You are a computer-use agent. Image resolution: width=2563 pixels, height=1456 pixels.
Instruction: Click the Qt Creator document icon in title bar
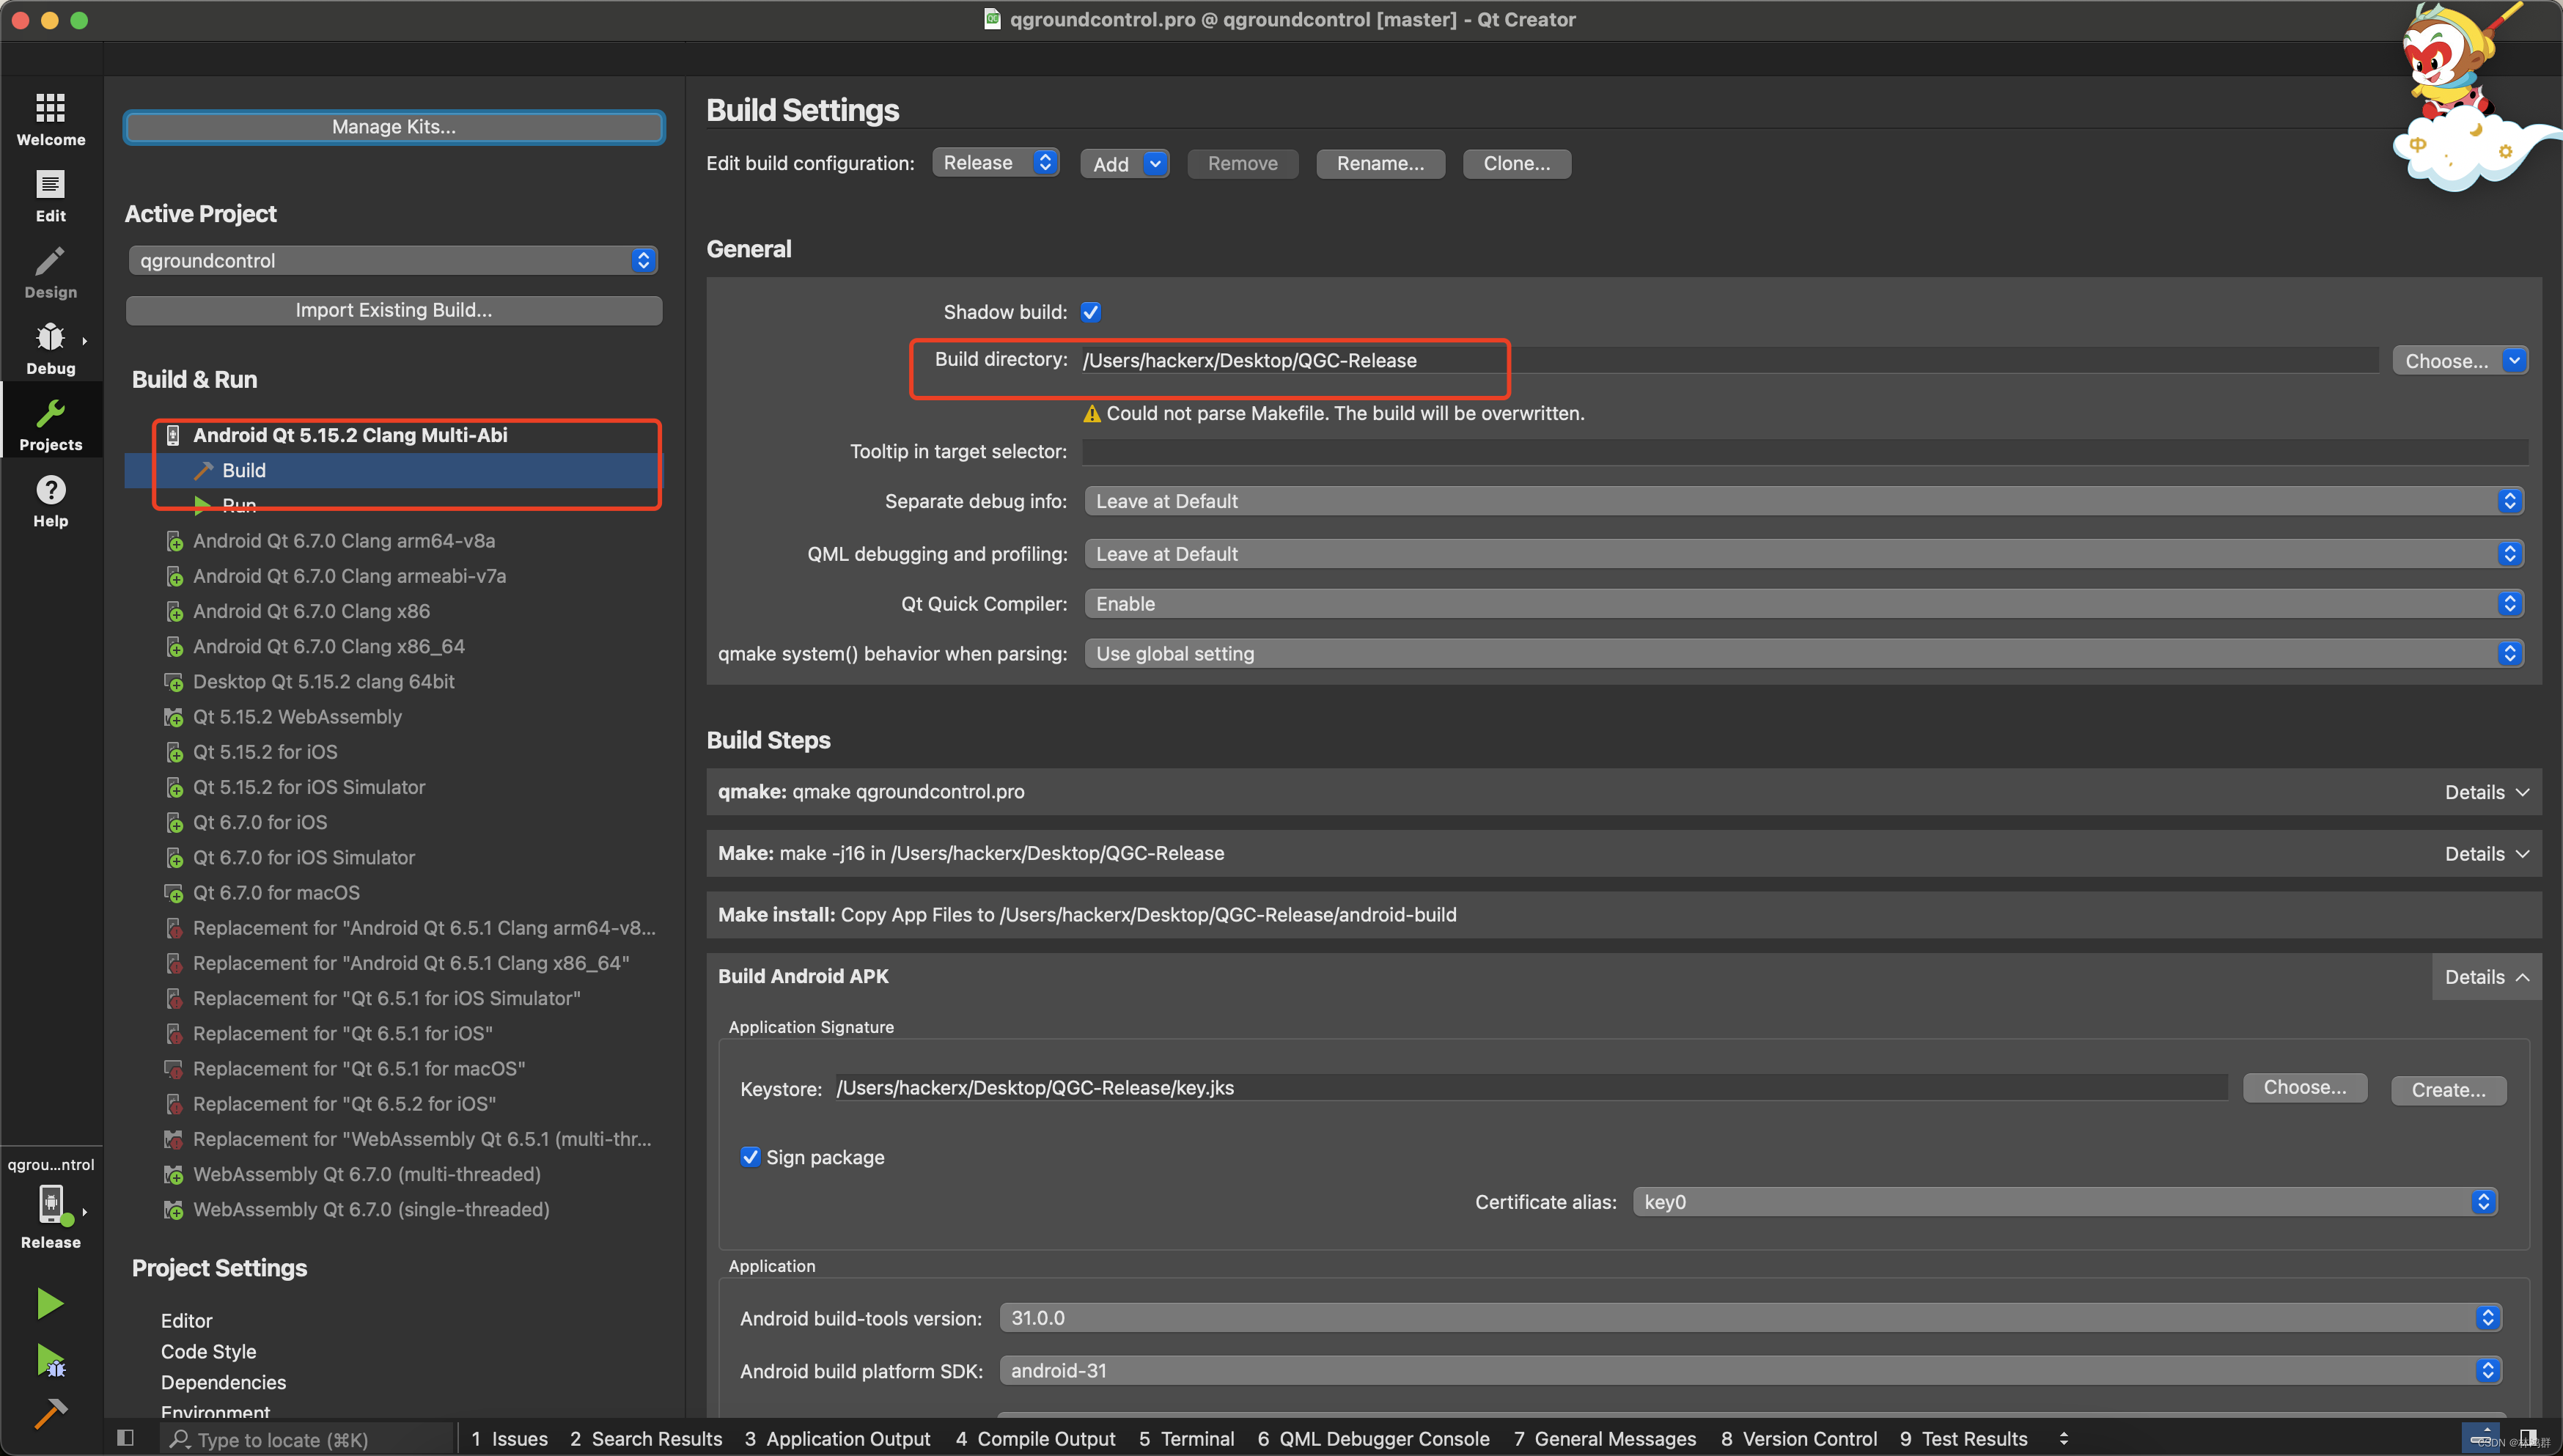992,19
